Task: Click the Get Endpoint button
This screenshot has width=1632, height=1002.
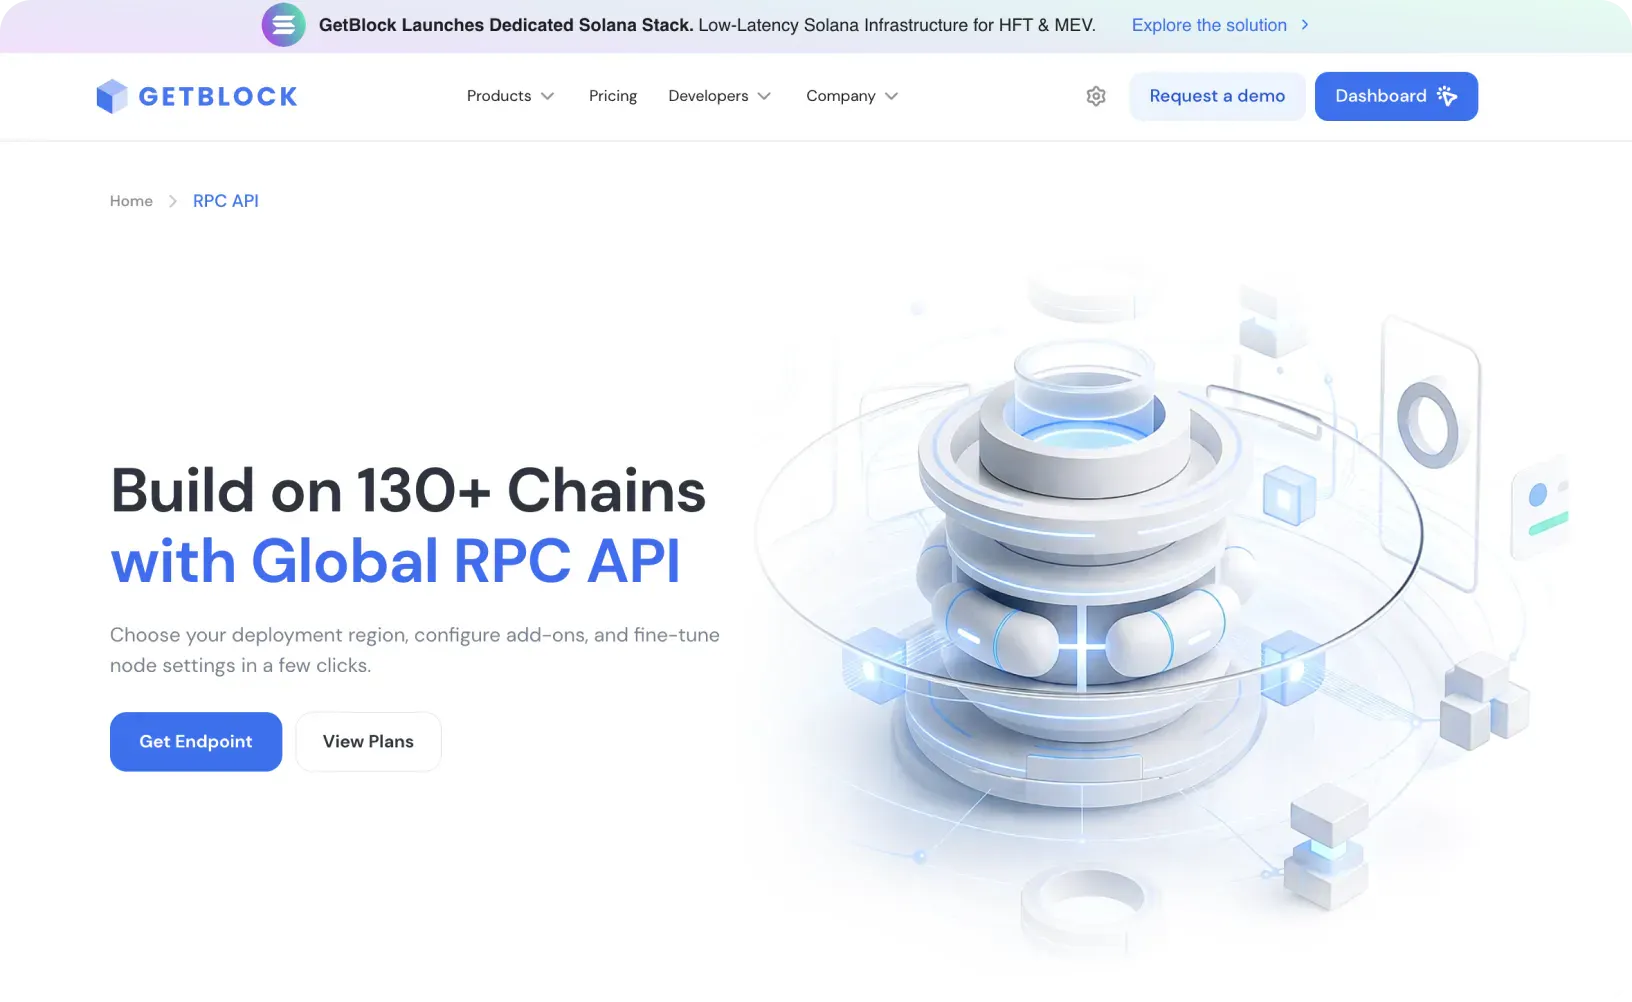Action: 195,742
